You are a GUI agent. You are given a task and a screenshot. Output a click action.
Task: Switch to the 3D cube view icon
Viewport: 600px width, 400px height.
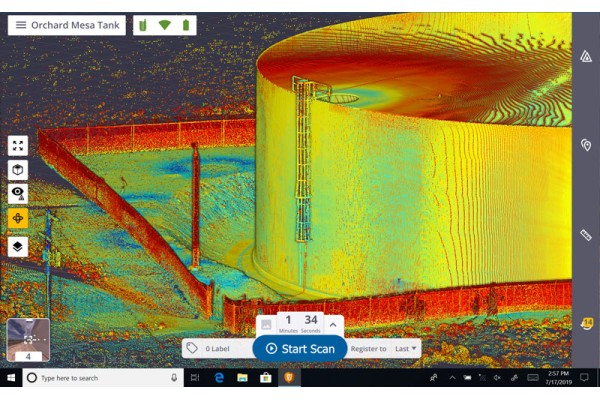(18, 170)
